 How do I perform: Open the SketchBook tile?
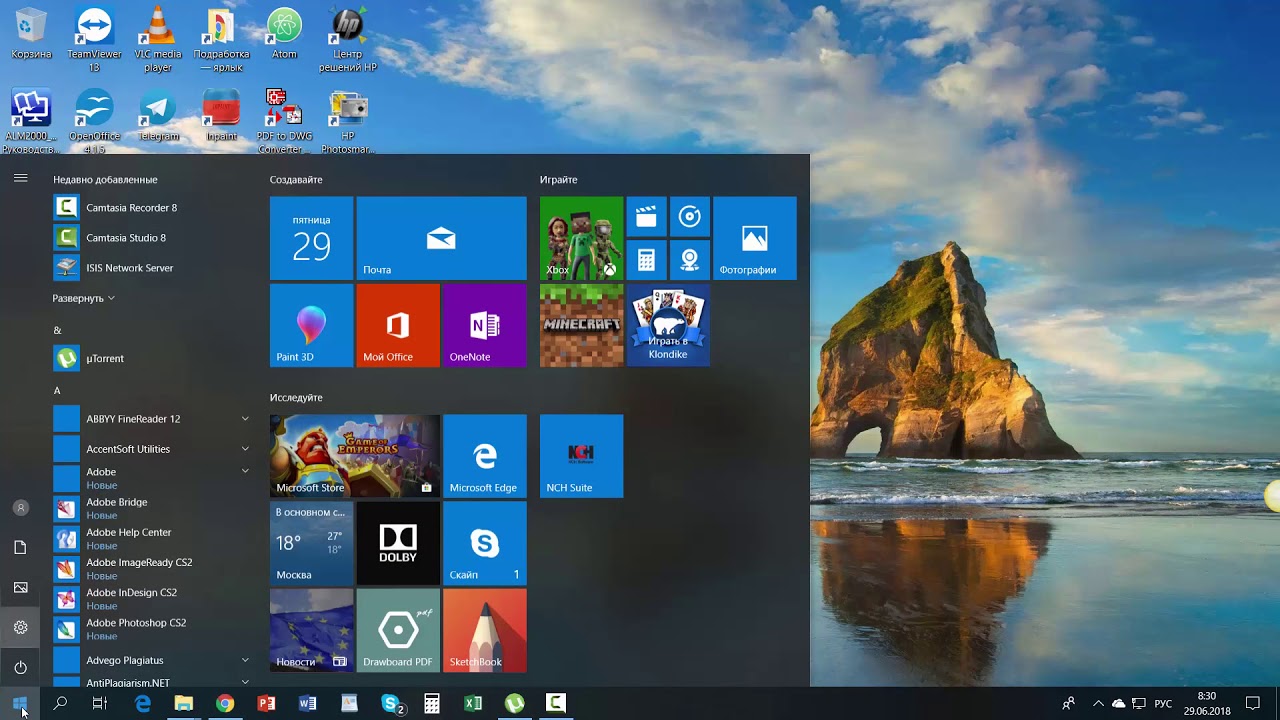pyautogui.click(x=484, y=630)
